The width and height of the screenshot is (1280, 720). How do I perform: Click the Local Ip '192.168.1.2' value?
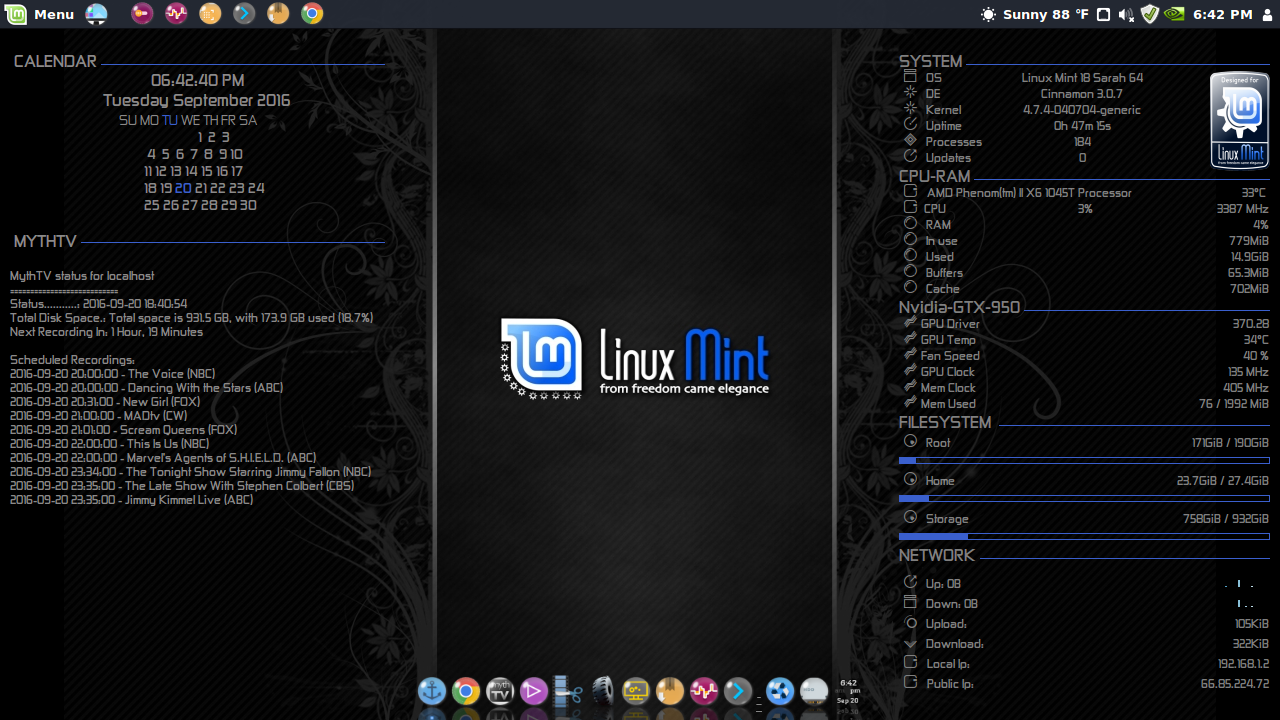[1243, 664]
